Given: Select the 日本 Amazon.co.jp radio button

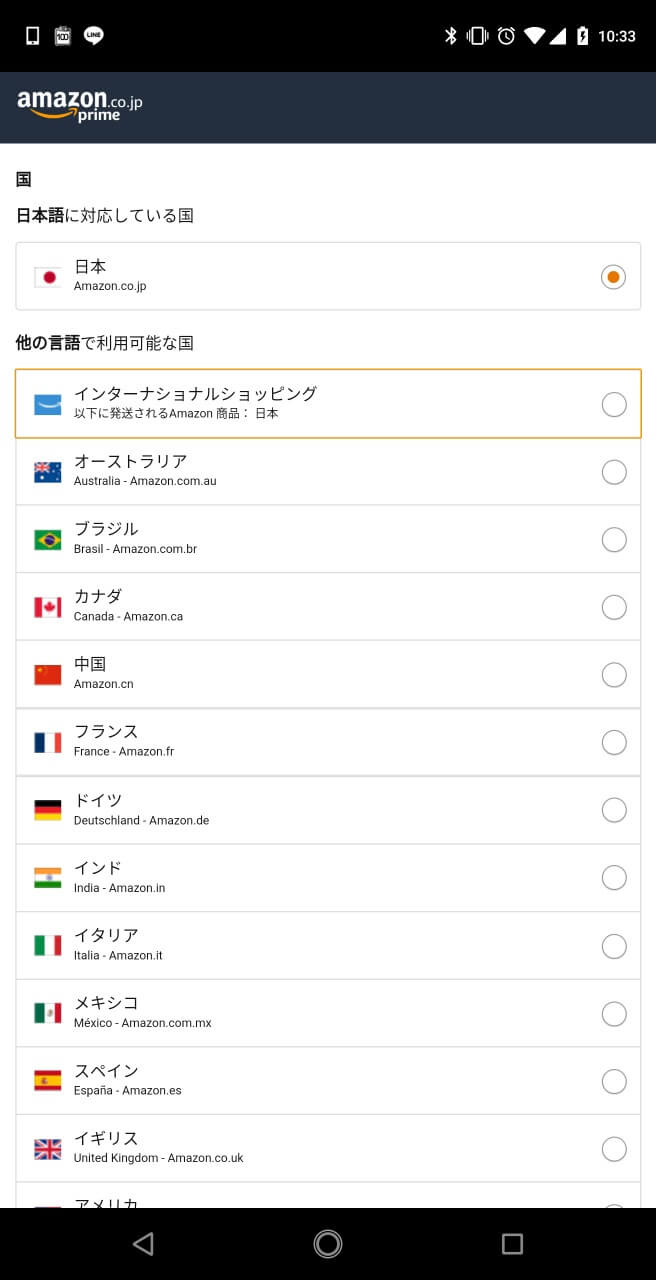Looking at the screenshot, I should click(x=614, y=277).
